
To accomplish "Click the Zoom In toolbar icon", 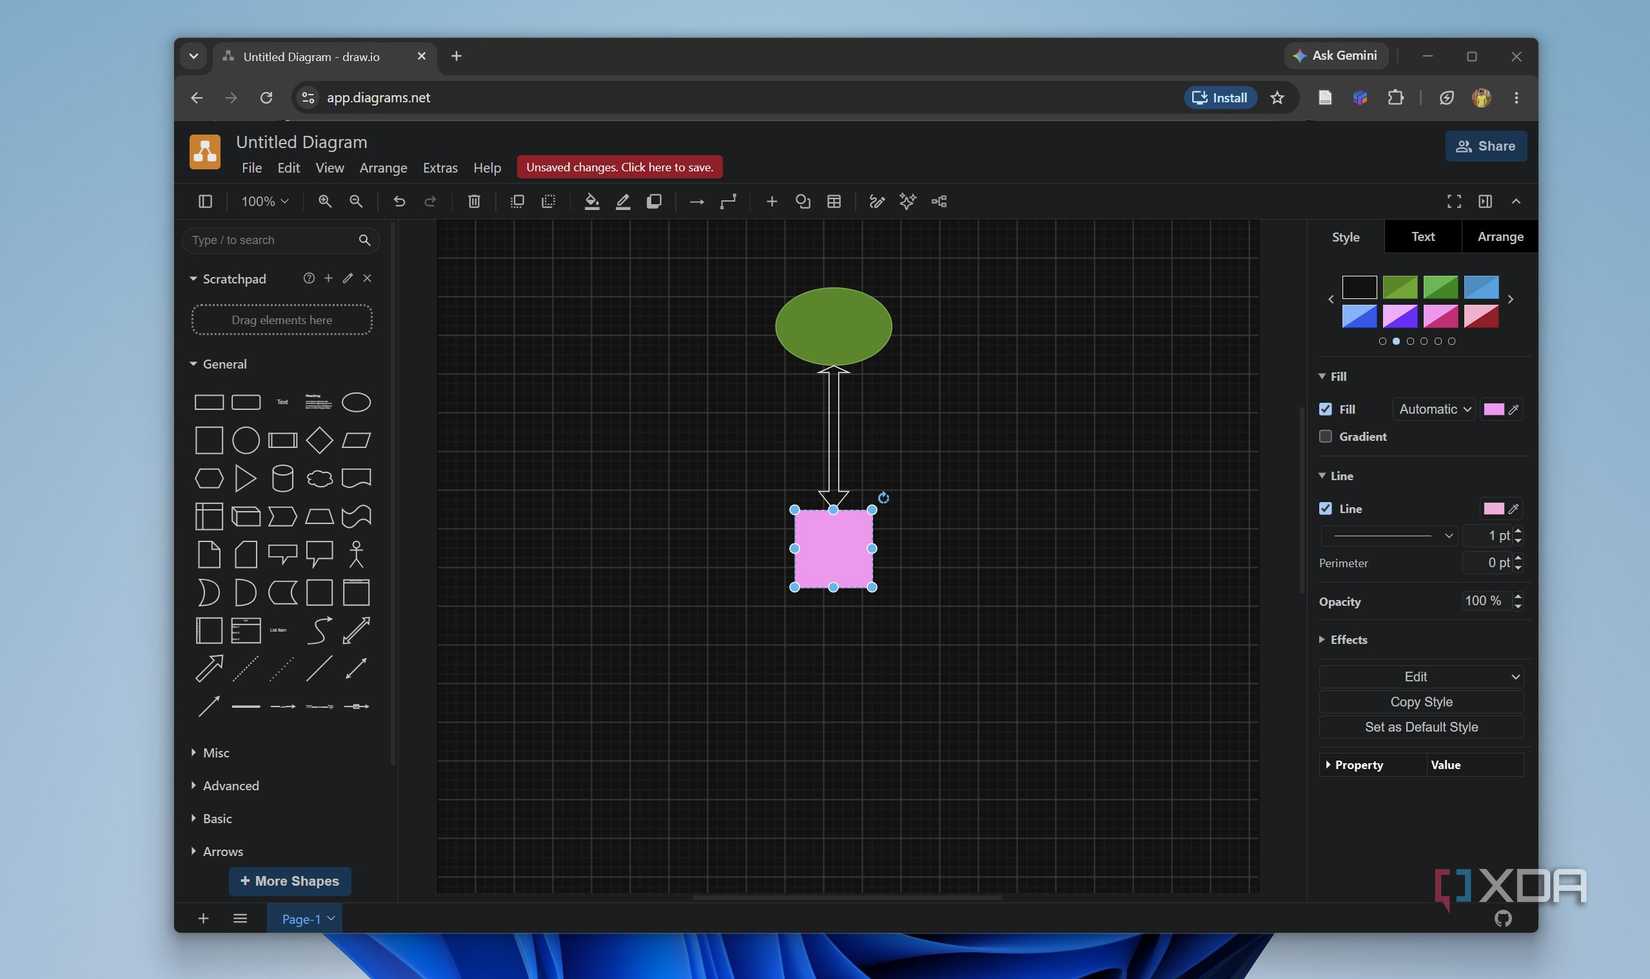I will click(325, 201).
